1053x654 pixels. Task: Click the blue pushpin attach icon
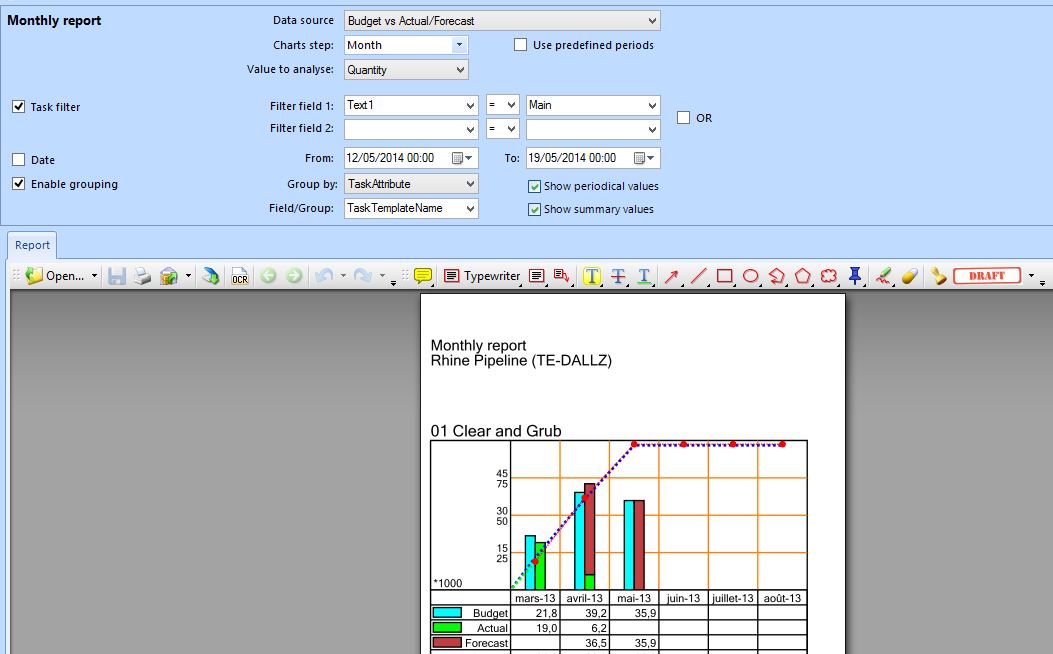click(855, 276)
